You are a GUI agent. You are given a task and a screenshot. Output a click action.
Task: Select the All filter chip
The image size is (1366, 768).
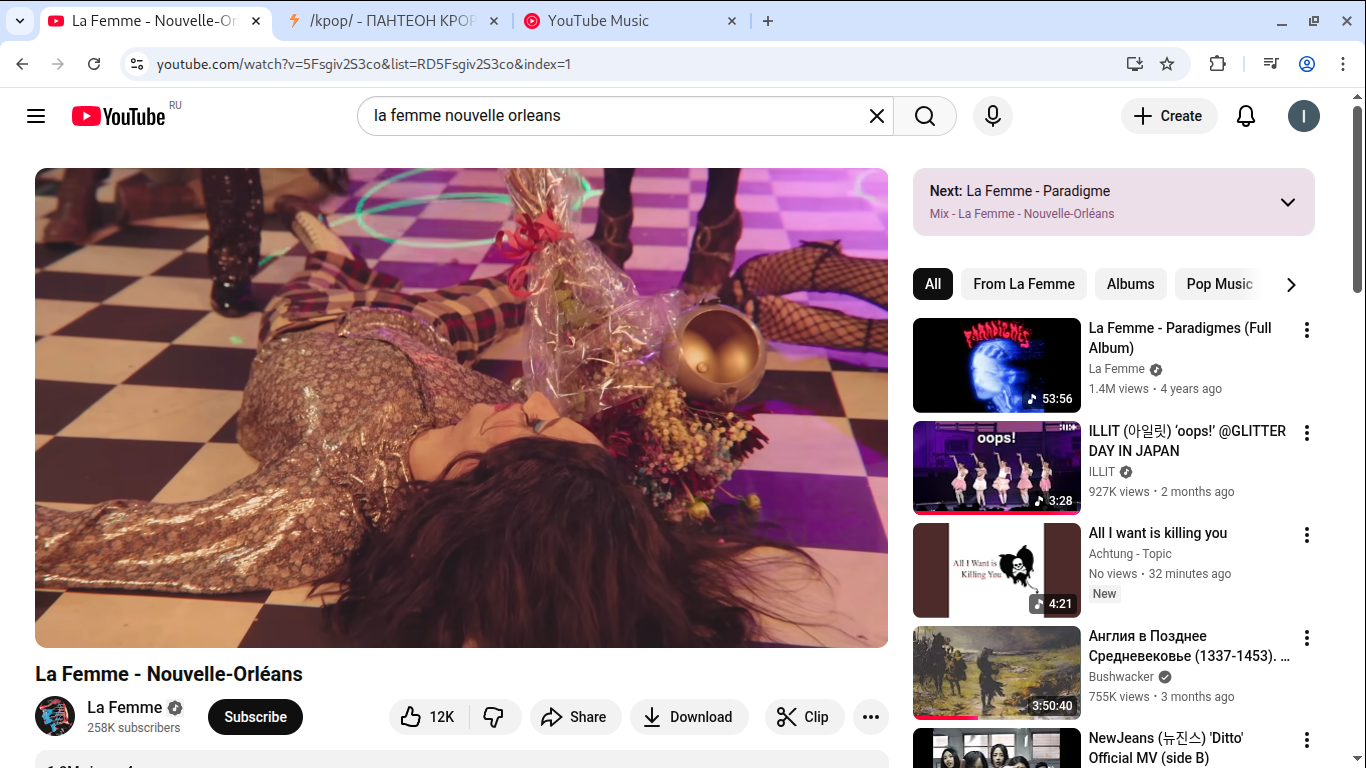(x=933, y=284)
